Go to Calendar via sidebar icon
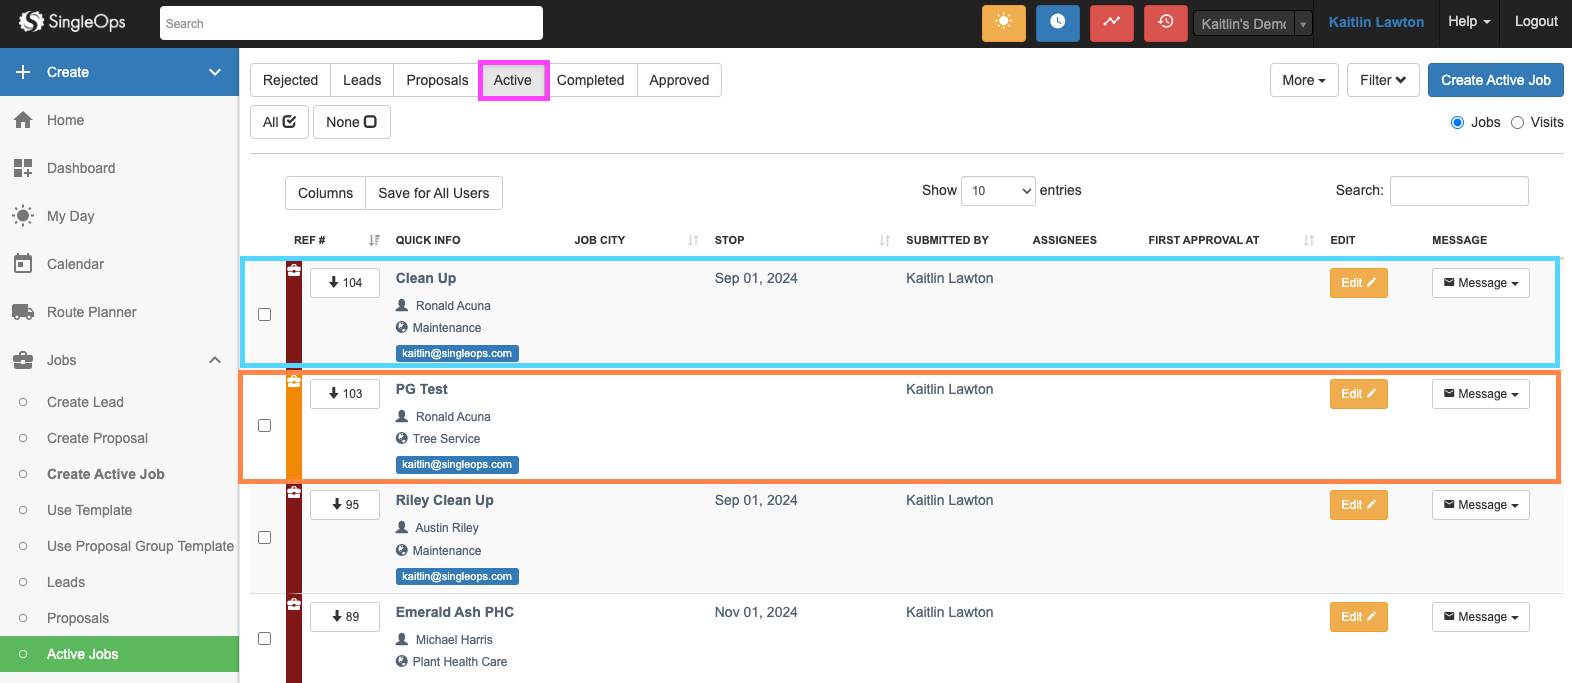The image size is (1572, 683). [23, 264]
